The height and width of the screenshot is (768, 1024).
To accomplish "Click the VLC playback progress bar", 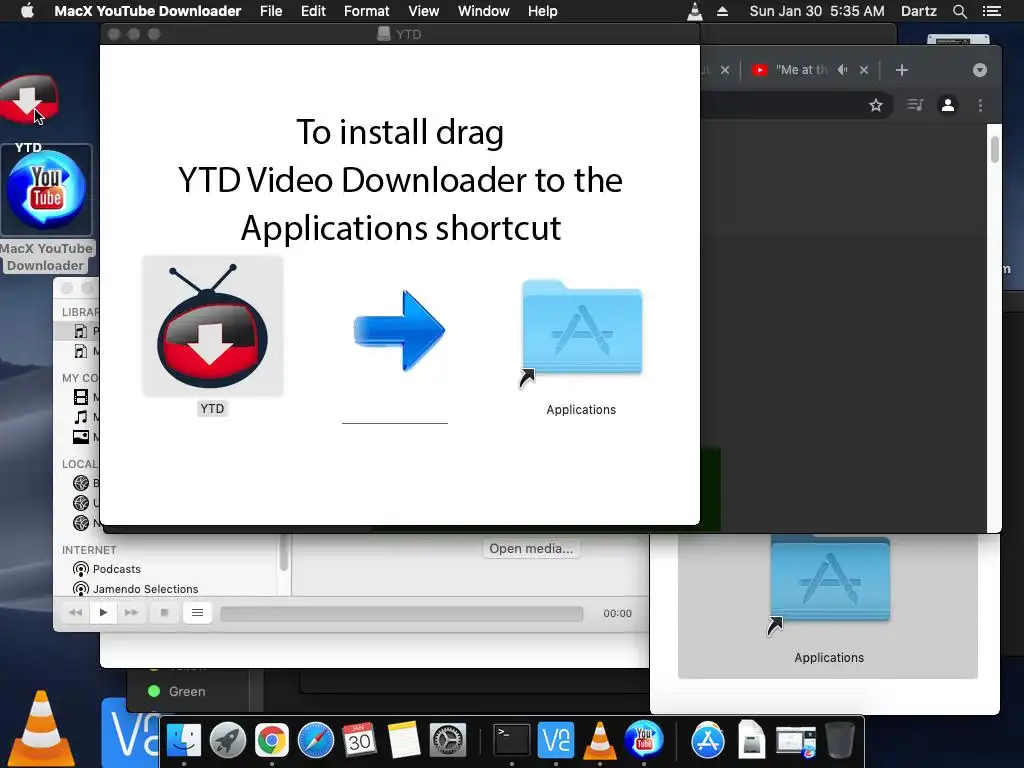I will click(402, 613).
